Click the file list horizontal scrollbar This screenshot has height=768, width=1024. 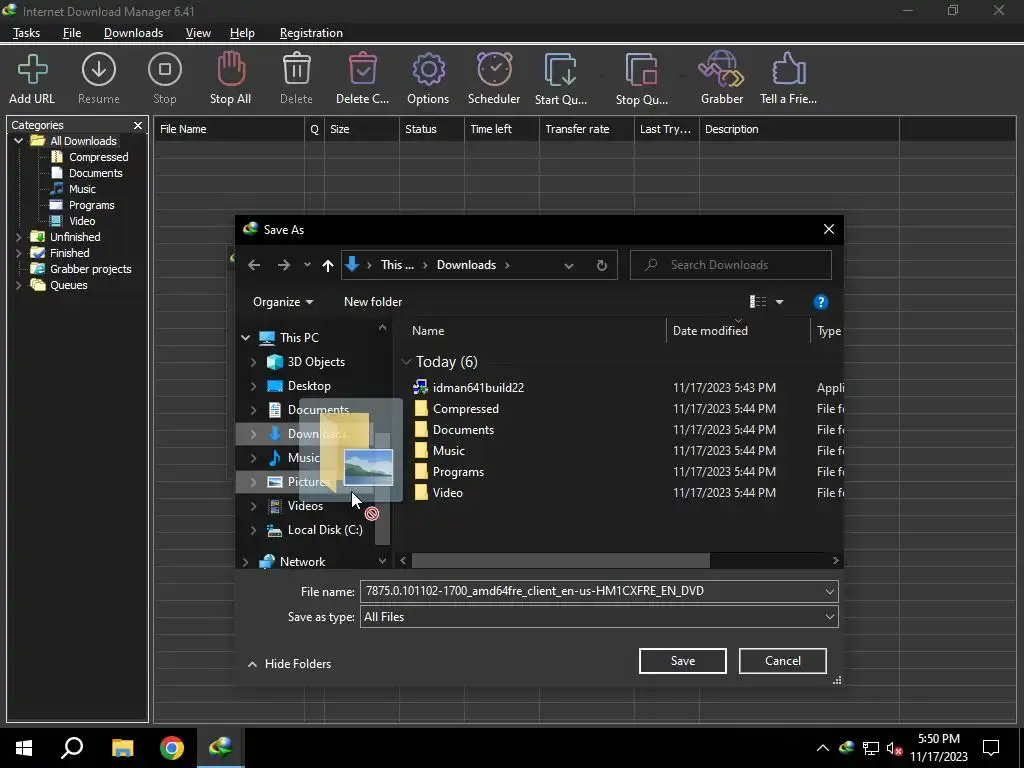pyautogui.click(x=560, y=561)
